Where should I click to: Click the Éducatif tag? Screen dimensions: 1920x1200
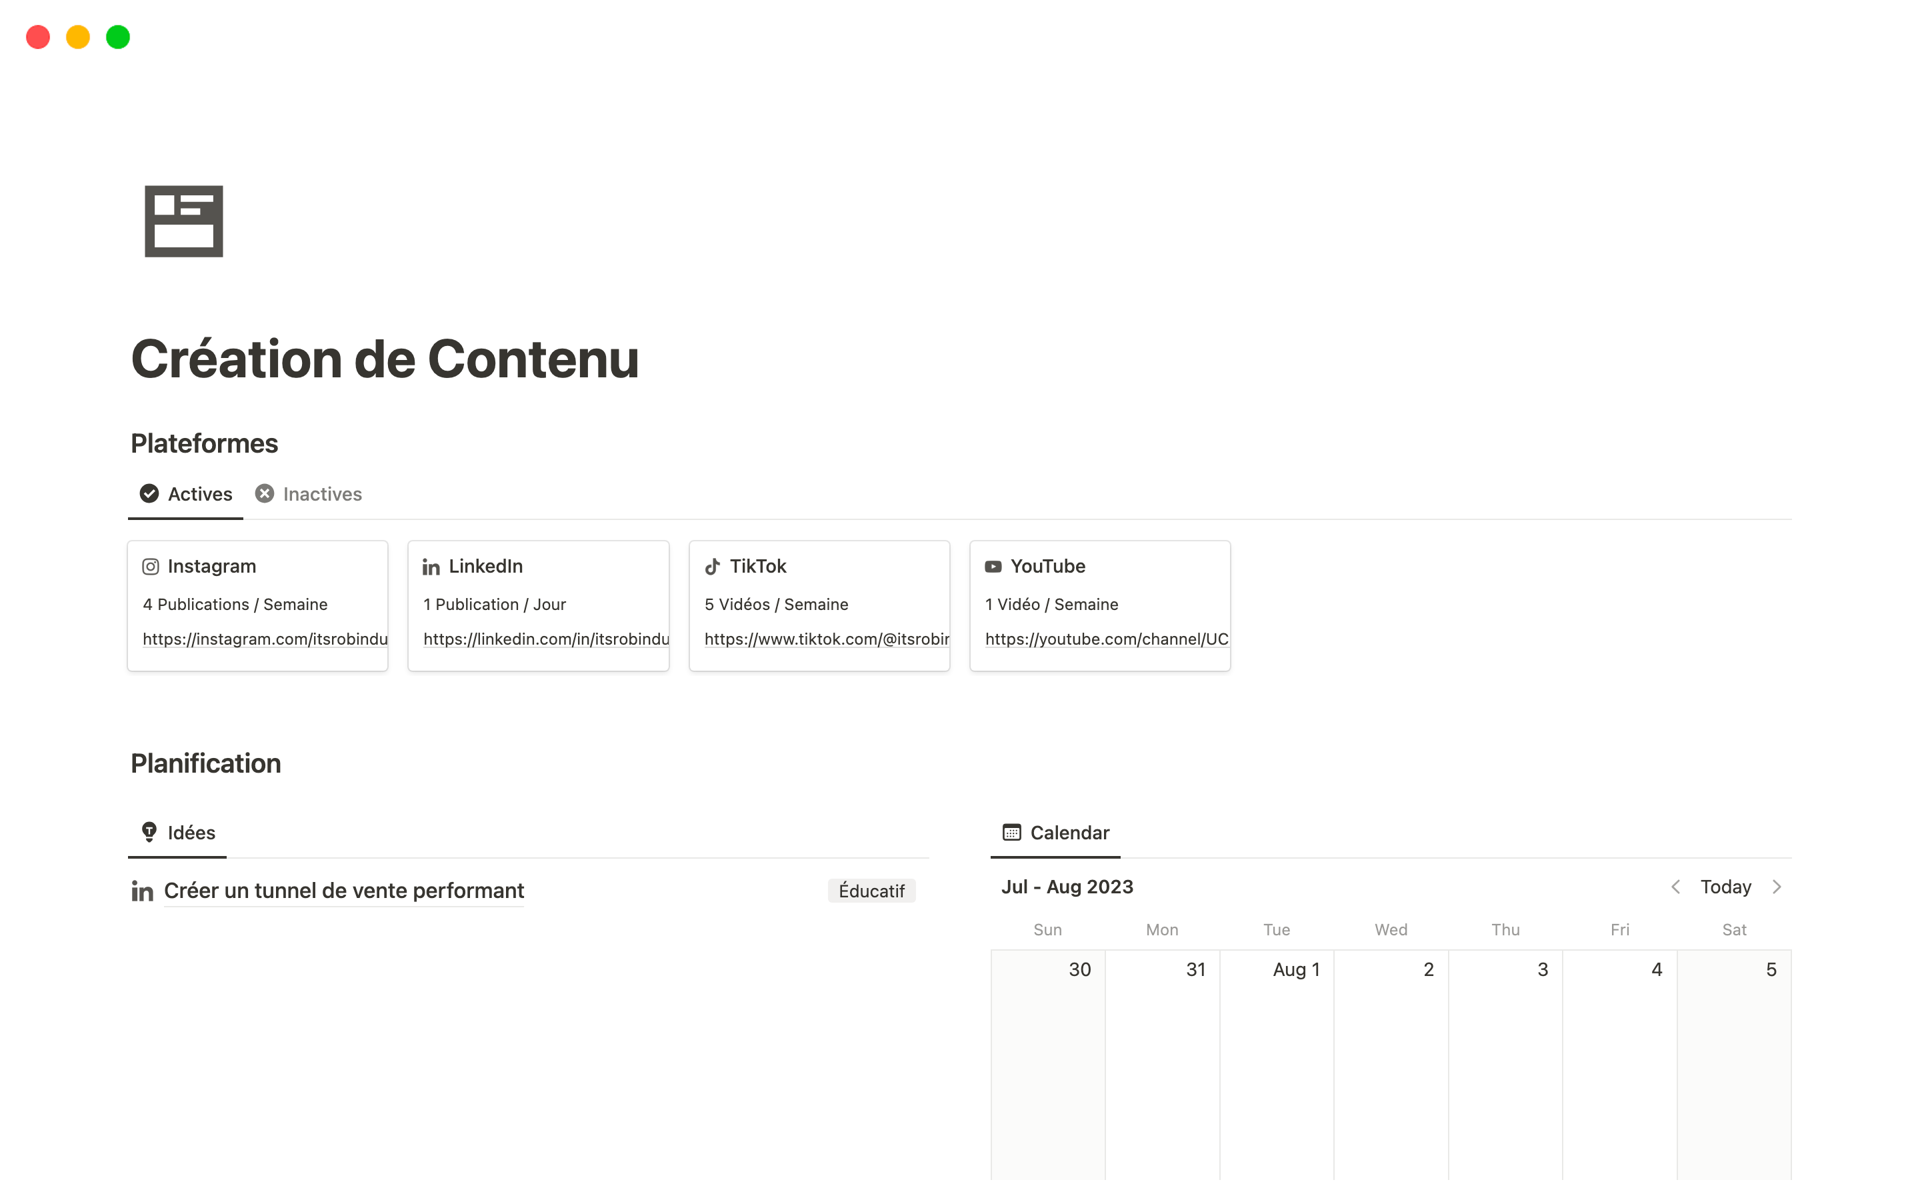click(871, 891)
